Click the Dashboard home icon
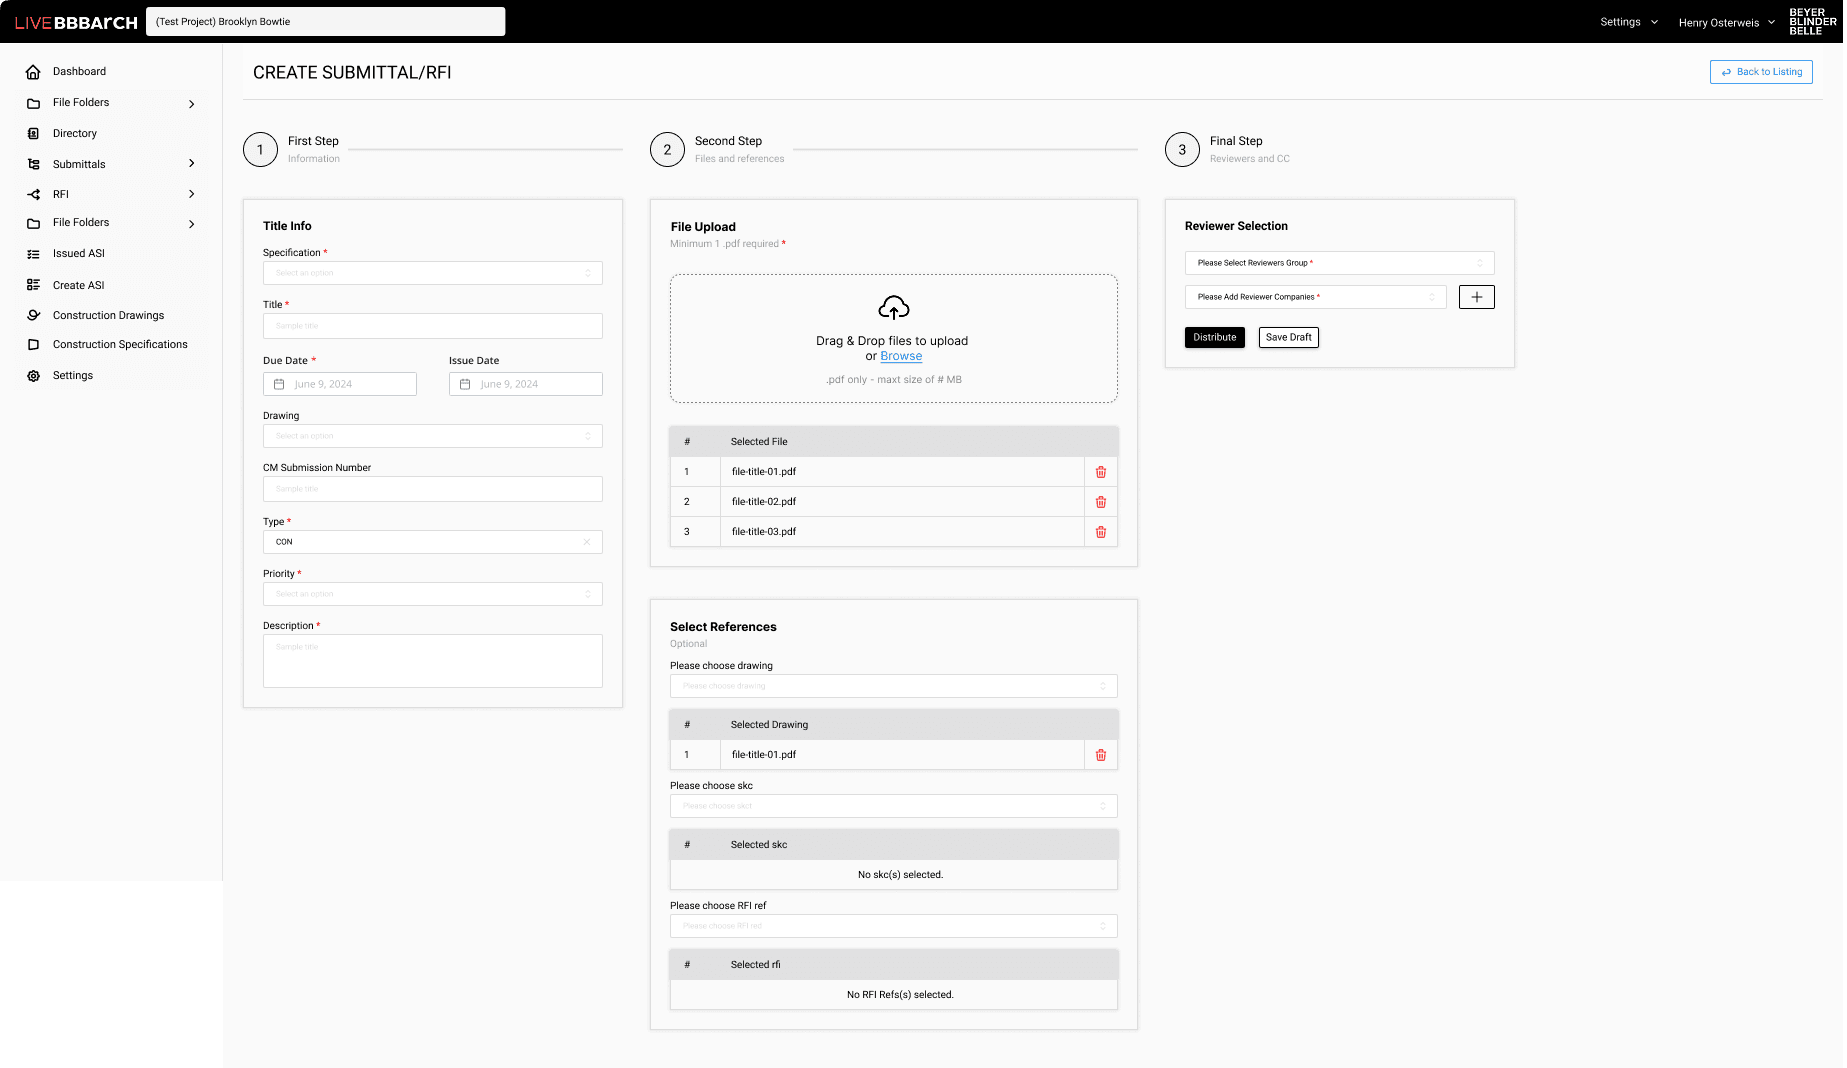The width and height of the screenshot is (1847, 1068). (33, 72)
